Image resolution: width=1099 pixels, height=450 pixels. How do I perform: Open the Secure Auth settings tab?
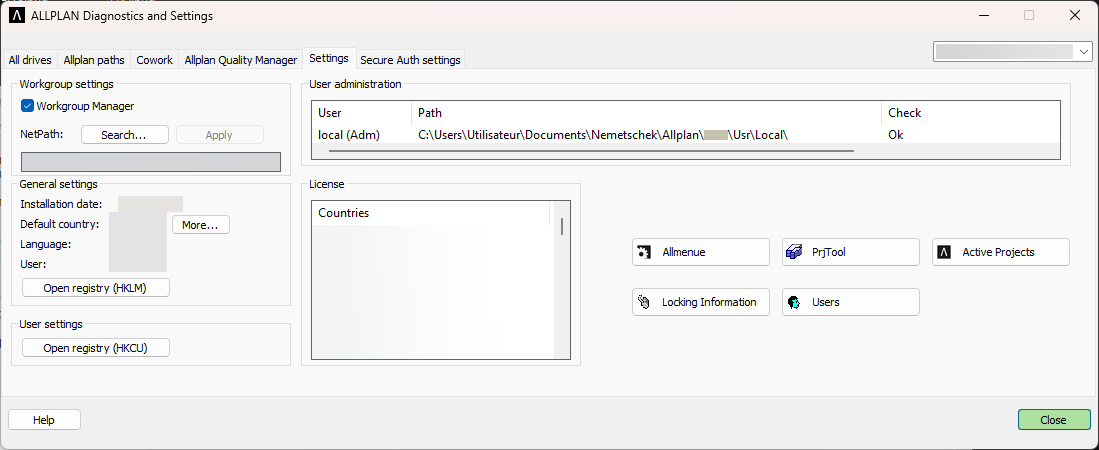pyautogui.click(x=410, y=60)
